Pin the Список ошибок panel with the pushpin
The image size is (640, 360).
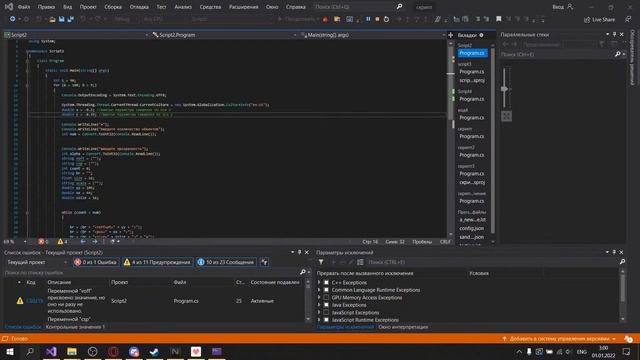point(299,252)
